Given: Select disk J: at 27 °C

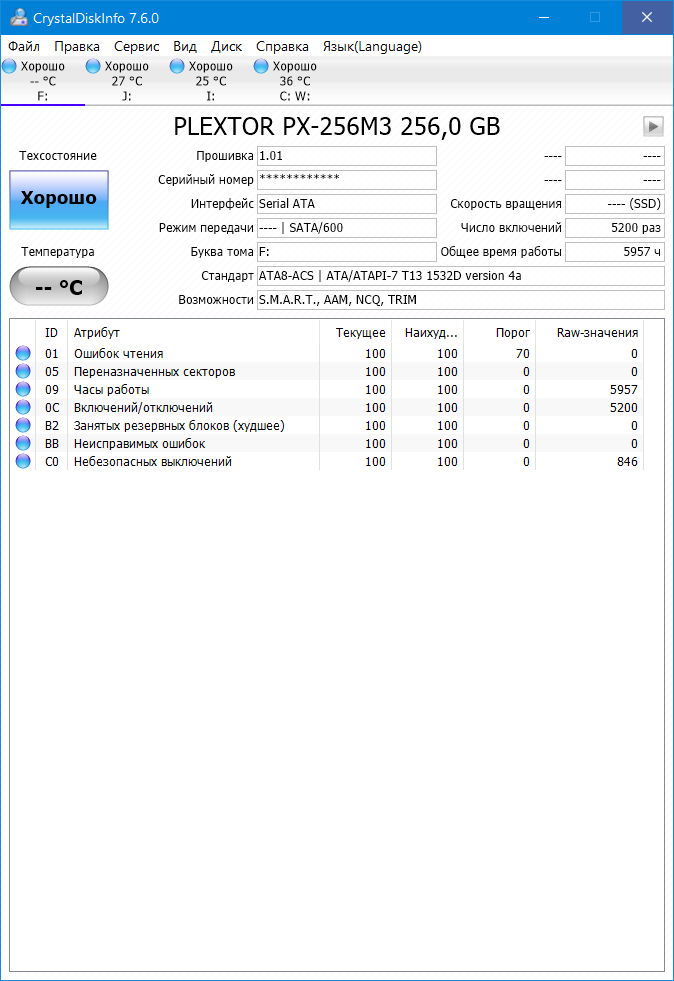Looking at the screenshot, I should tap(126, 81).
